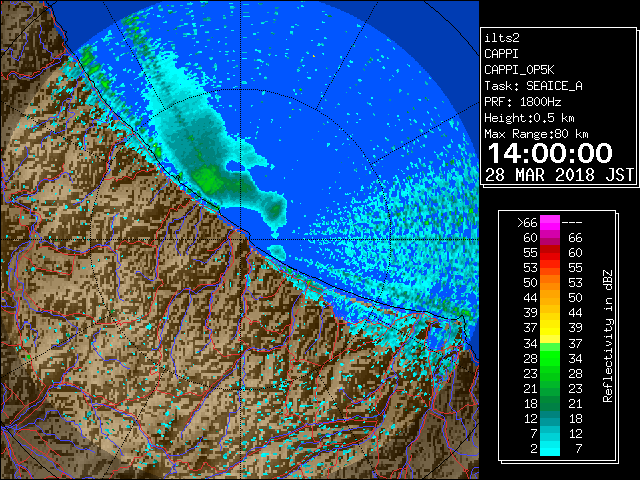
Task: Pick the yellow 37–39 dBZ legend swatch
Action: 550,328
